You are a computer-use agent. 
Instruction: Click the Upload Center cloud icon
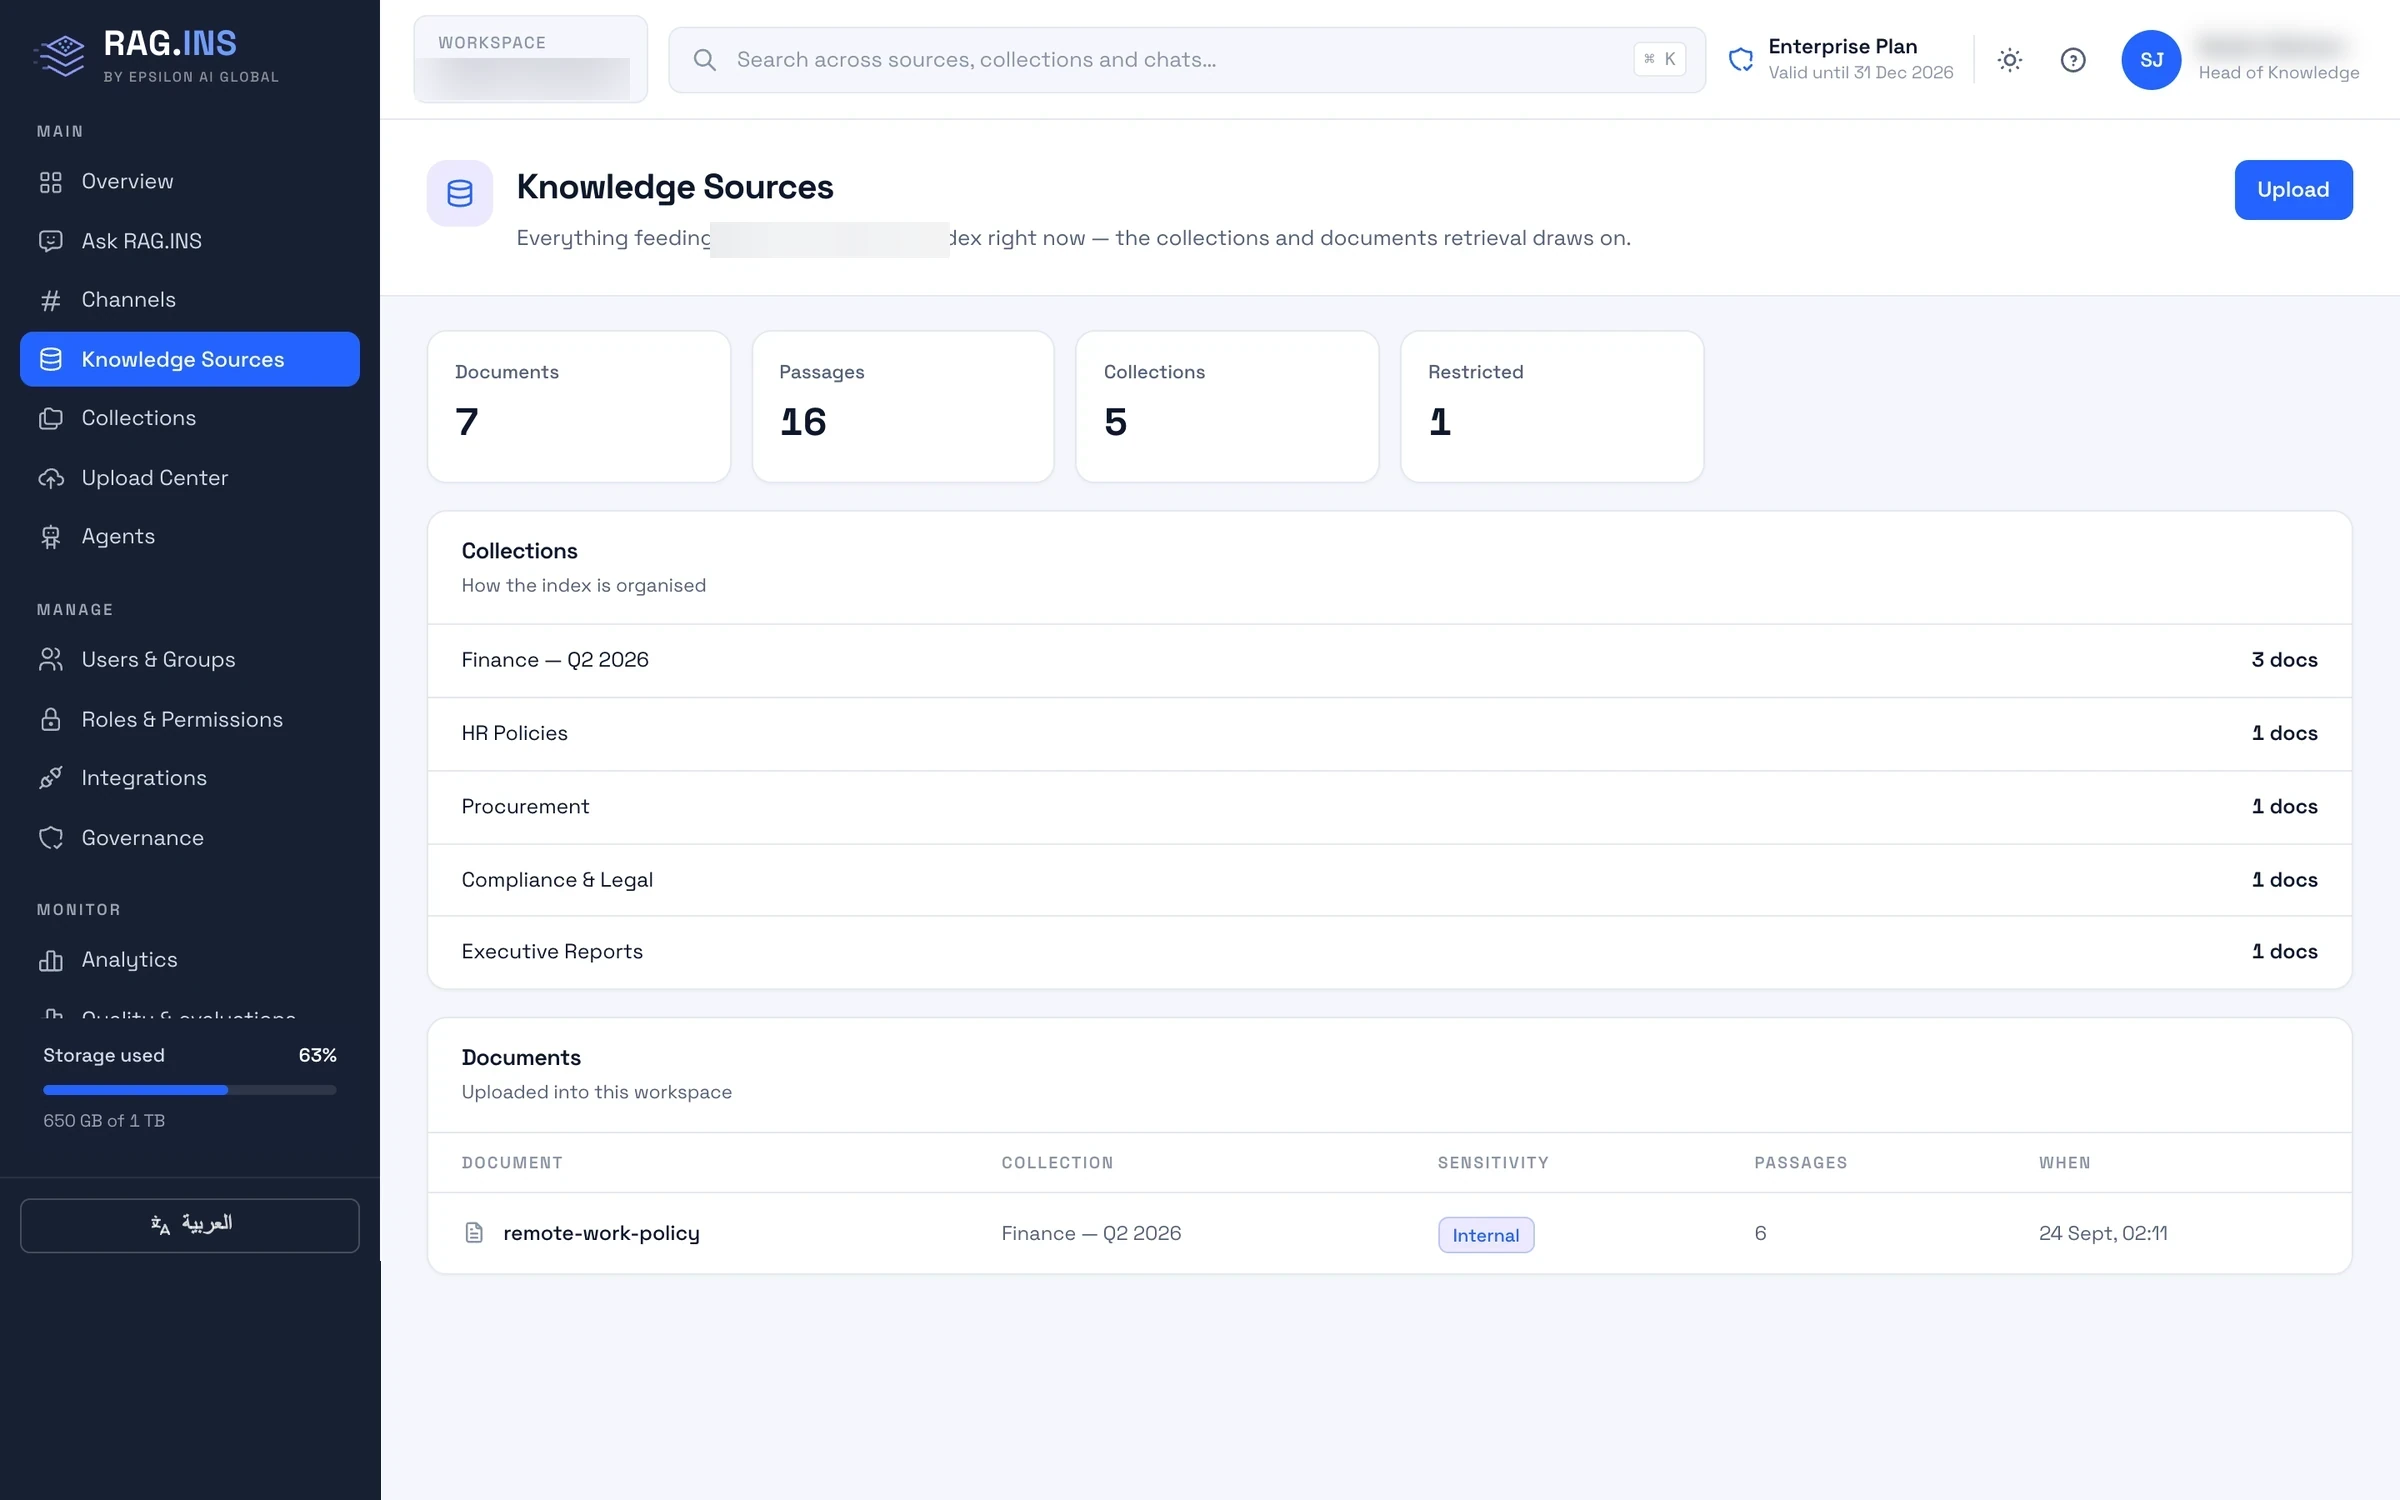(x=51, y=478)
